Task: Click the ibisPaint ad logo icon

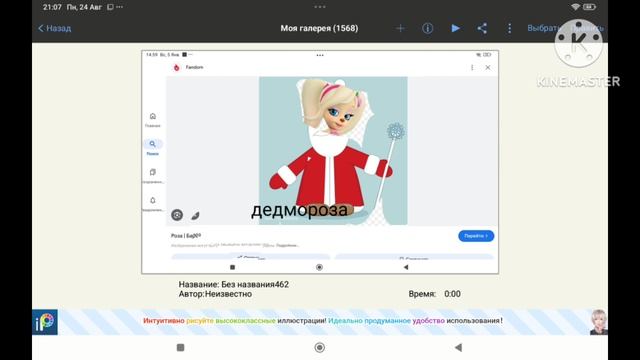Action: pos(45,322)
